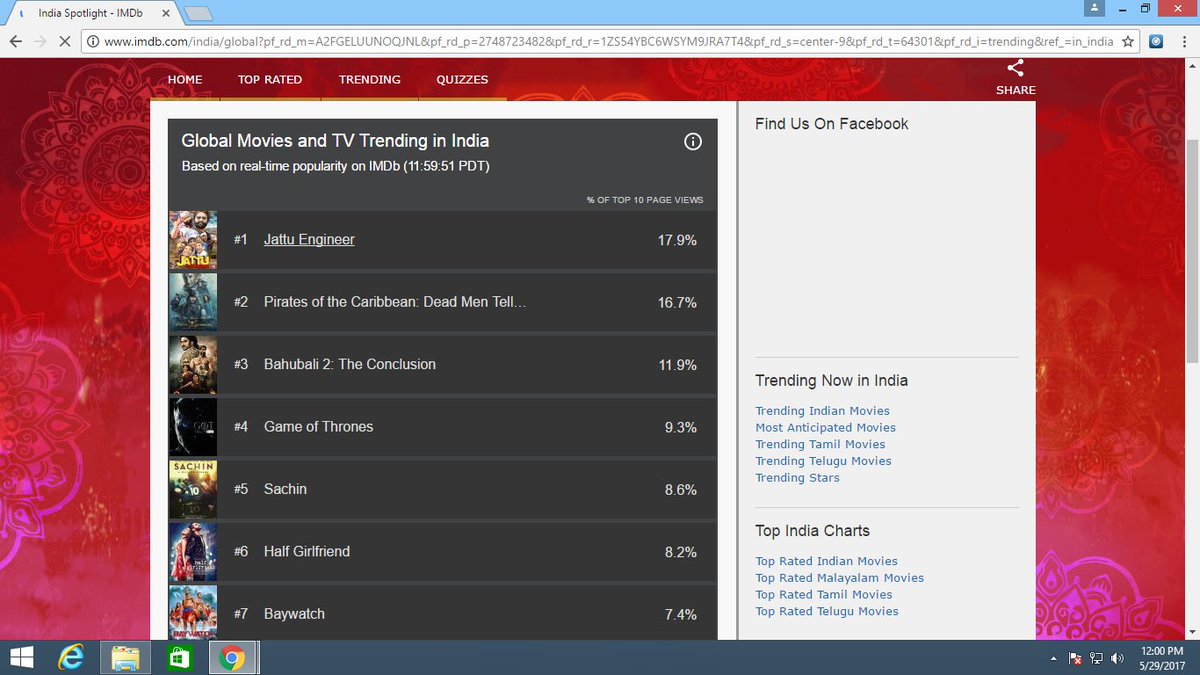Image resolution: width=1200 pixels, height=675 pixels.
Task: Open QUIZZES menu item
Action: [462, 79]
